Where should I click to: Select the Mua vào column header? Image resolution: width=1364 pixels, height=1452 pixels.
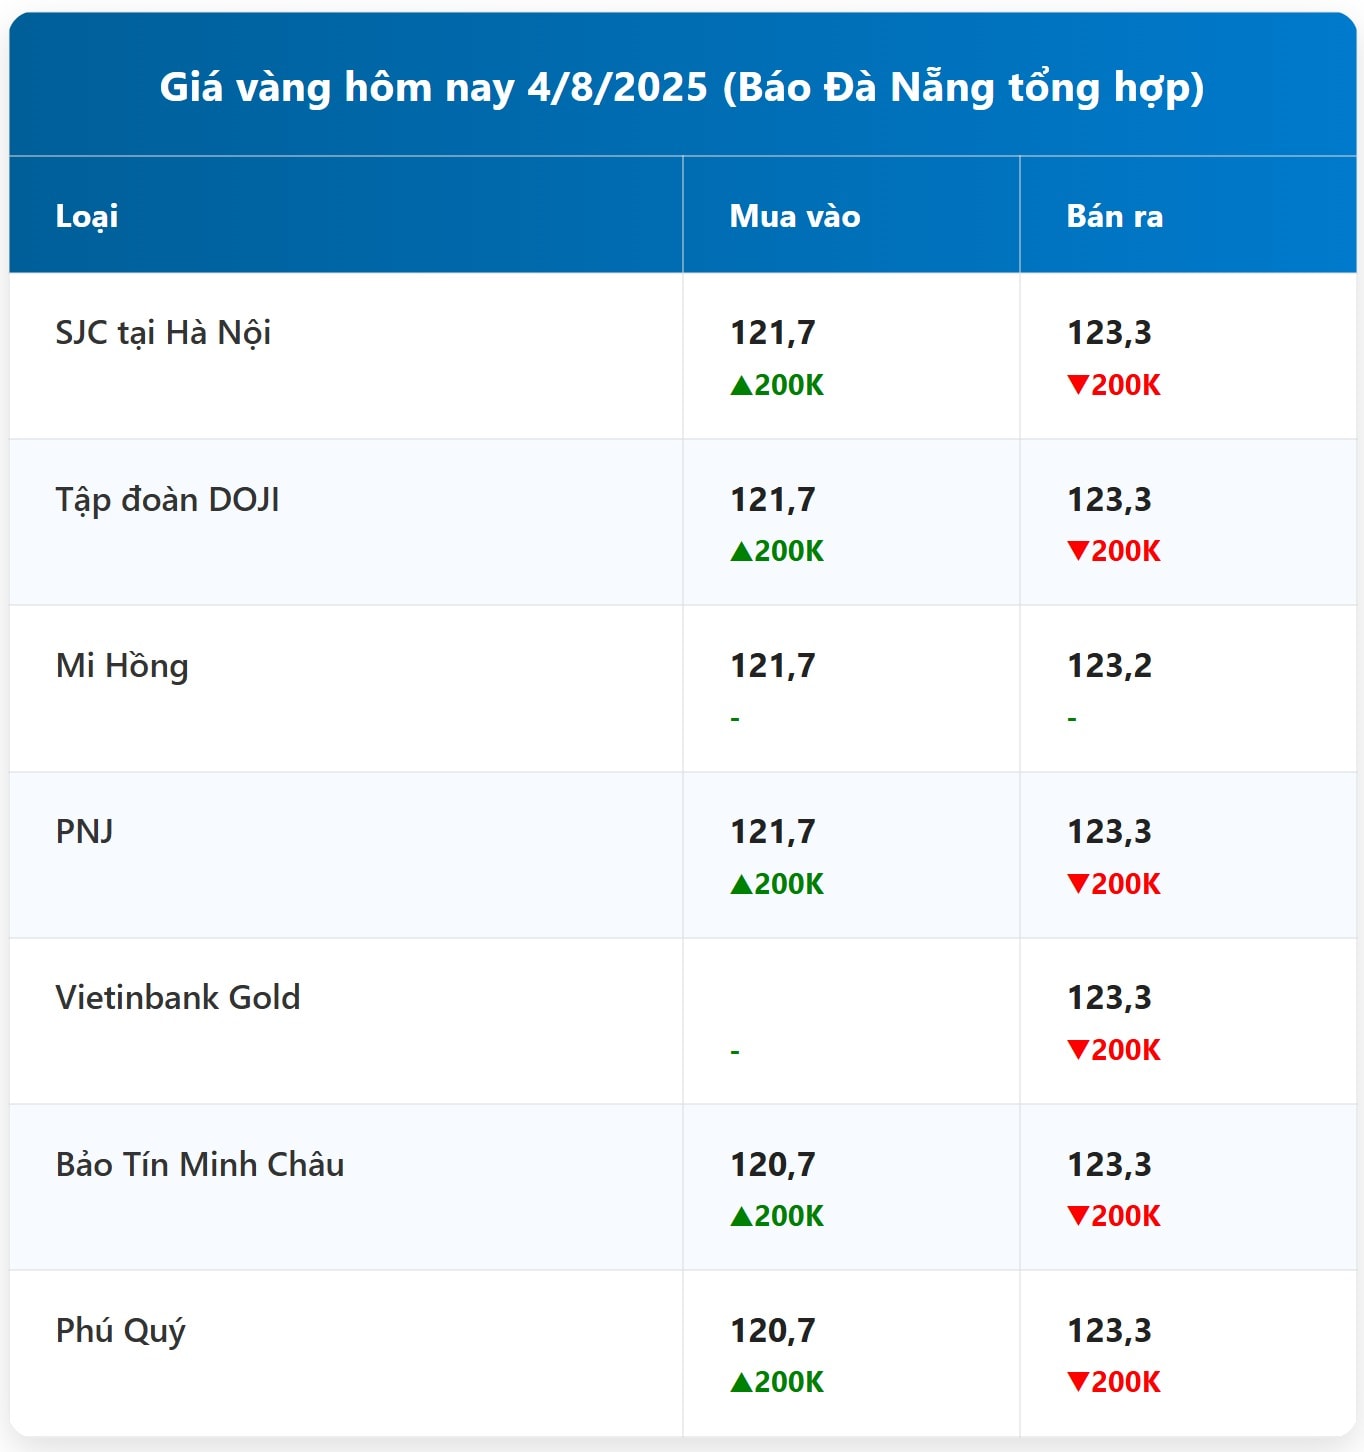pos(795,216)
